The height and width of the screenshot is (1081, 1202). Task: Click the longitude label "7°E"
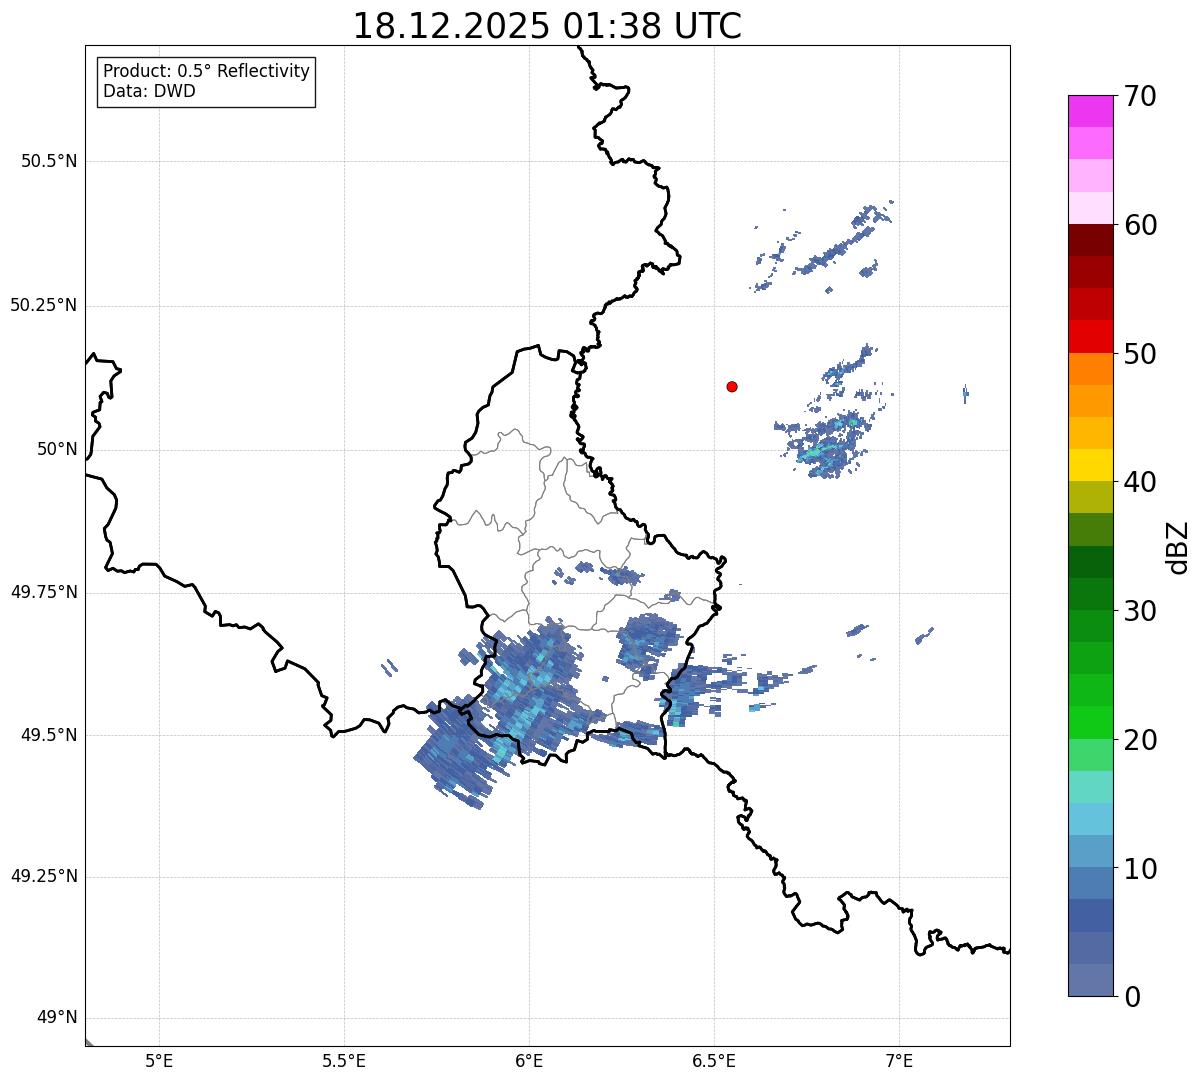pyautogui.click(x=899, y=1061)
